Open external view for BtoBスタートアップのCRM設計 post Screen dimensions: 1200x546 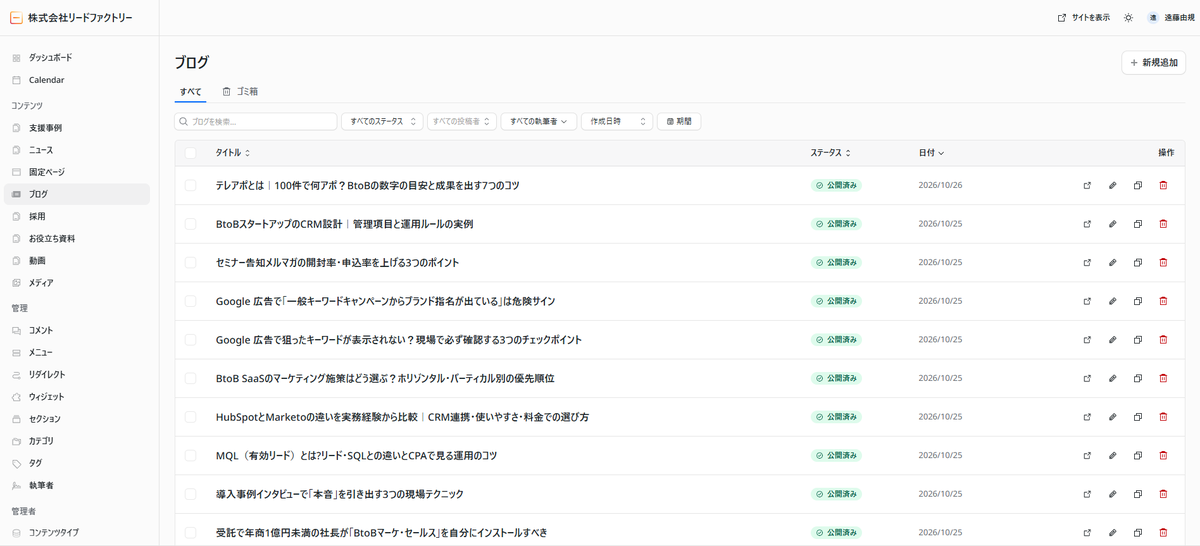click(1087, 224)
